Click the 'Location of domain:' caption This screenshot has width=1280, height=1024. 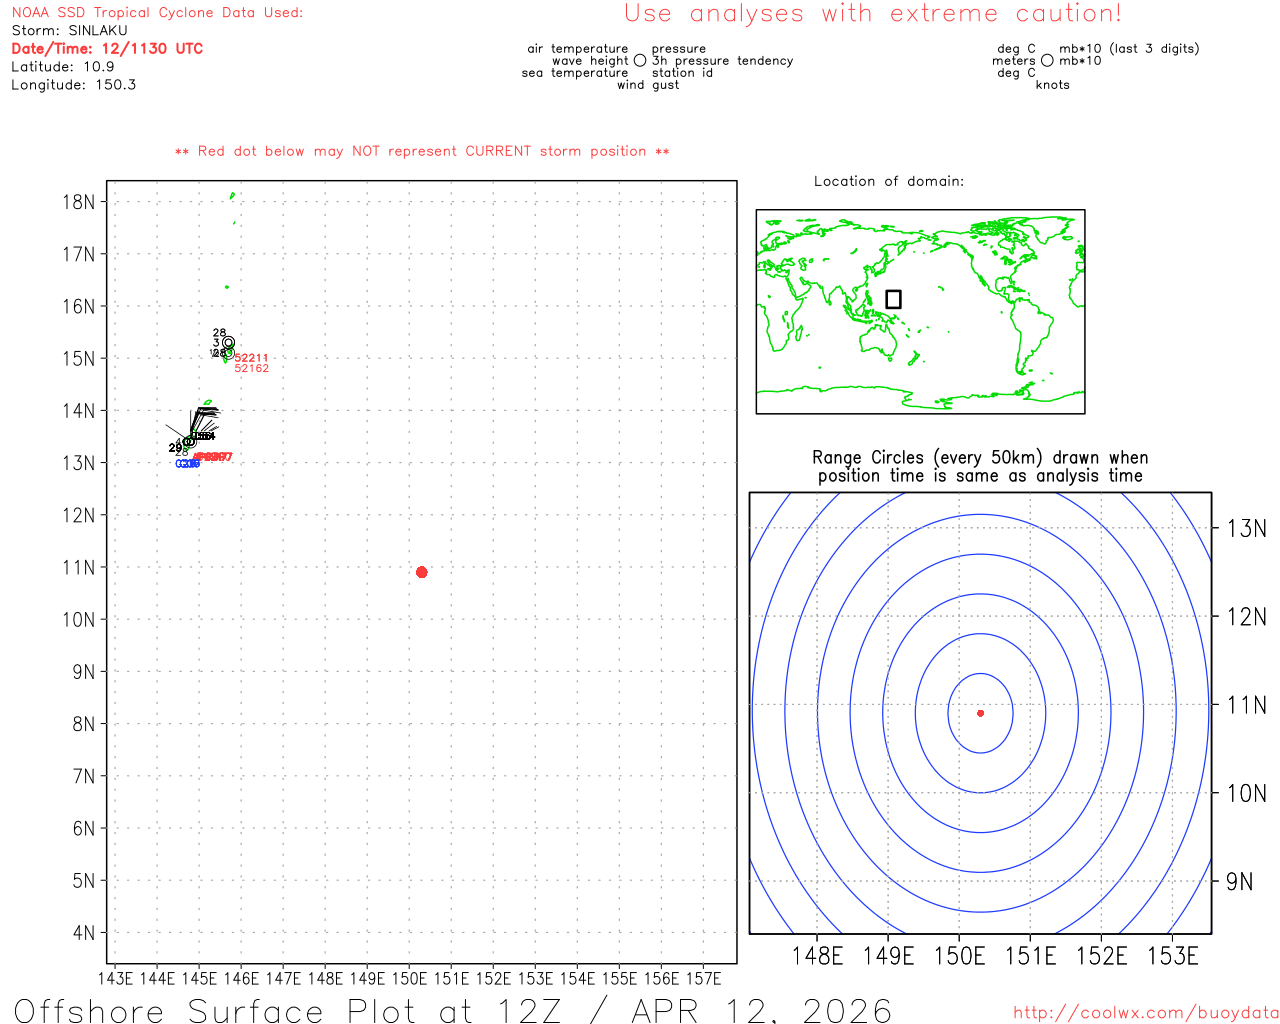coord(889,182)
